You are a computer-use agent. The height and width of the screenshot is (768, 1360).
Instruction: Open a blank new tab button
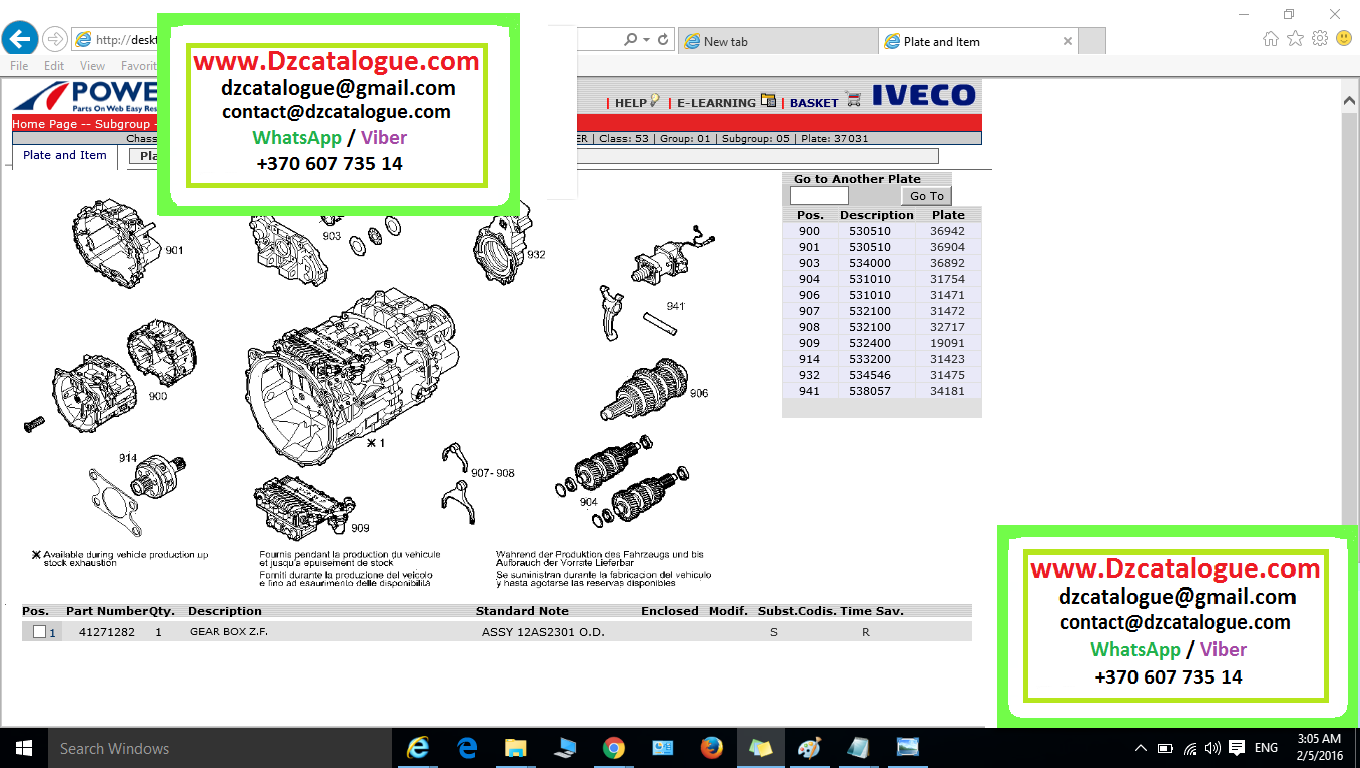pos(1092,41)
